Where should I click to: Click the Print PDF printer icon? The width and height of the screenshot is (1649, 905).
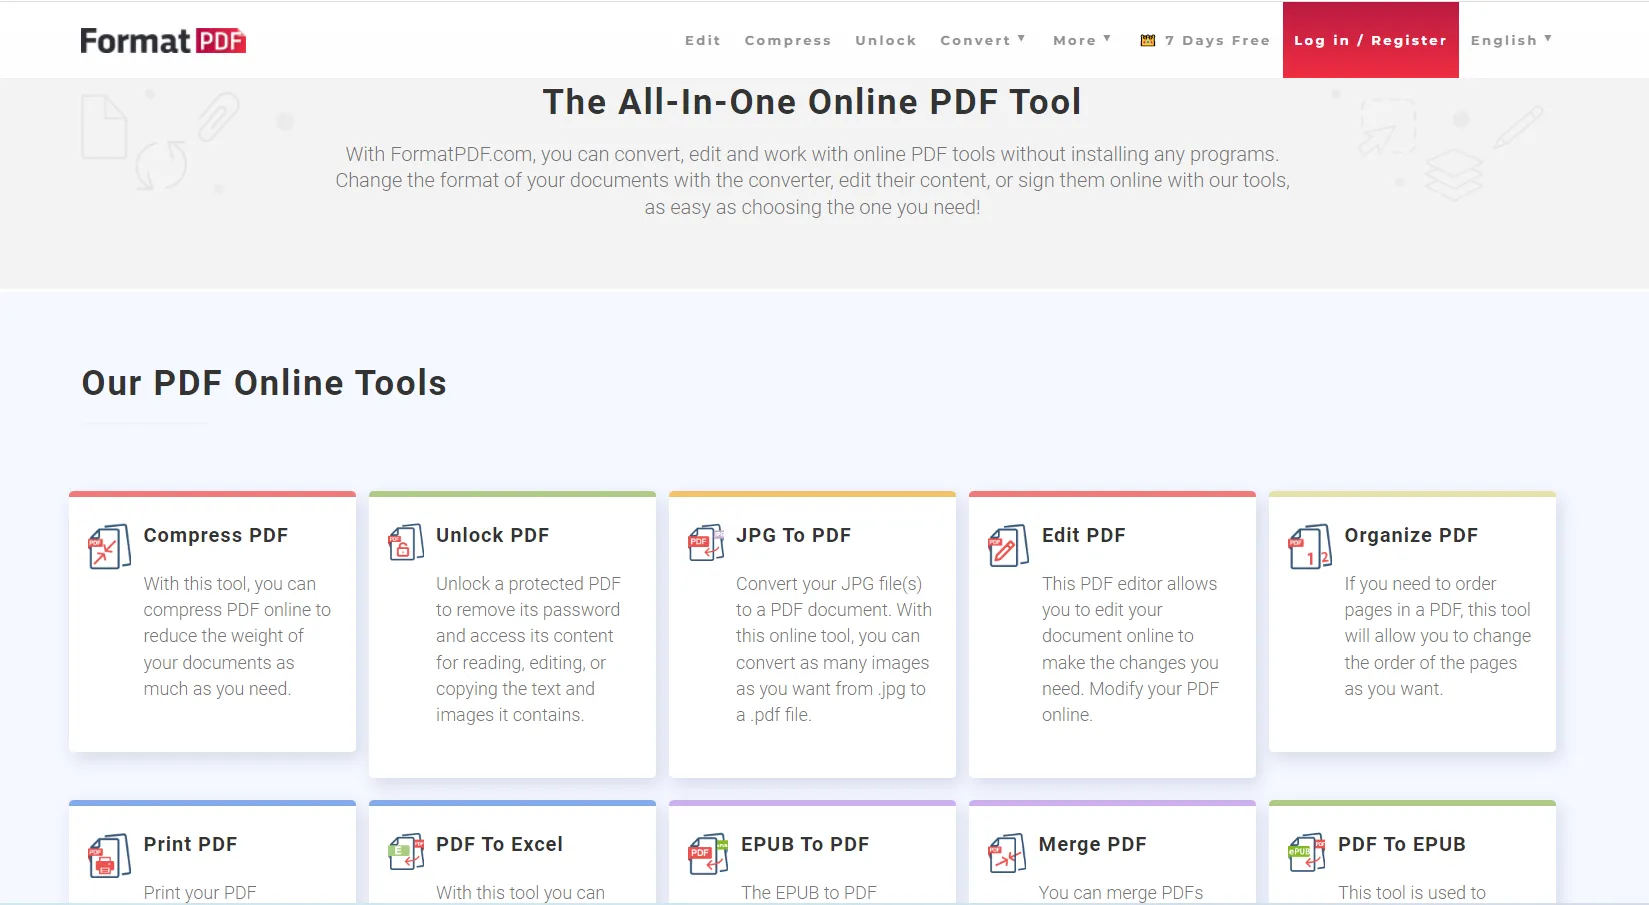click(108, 855)
